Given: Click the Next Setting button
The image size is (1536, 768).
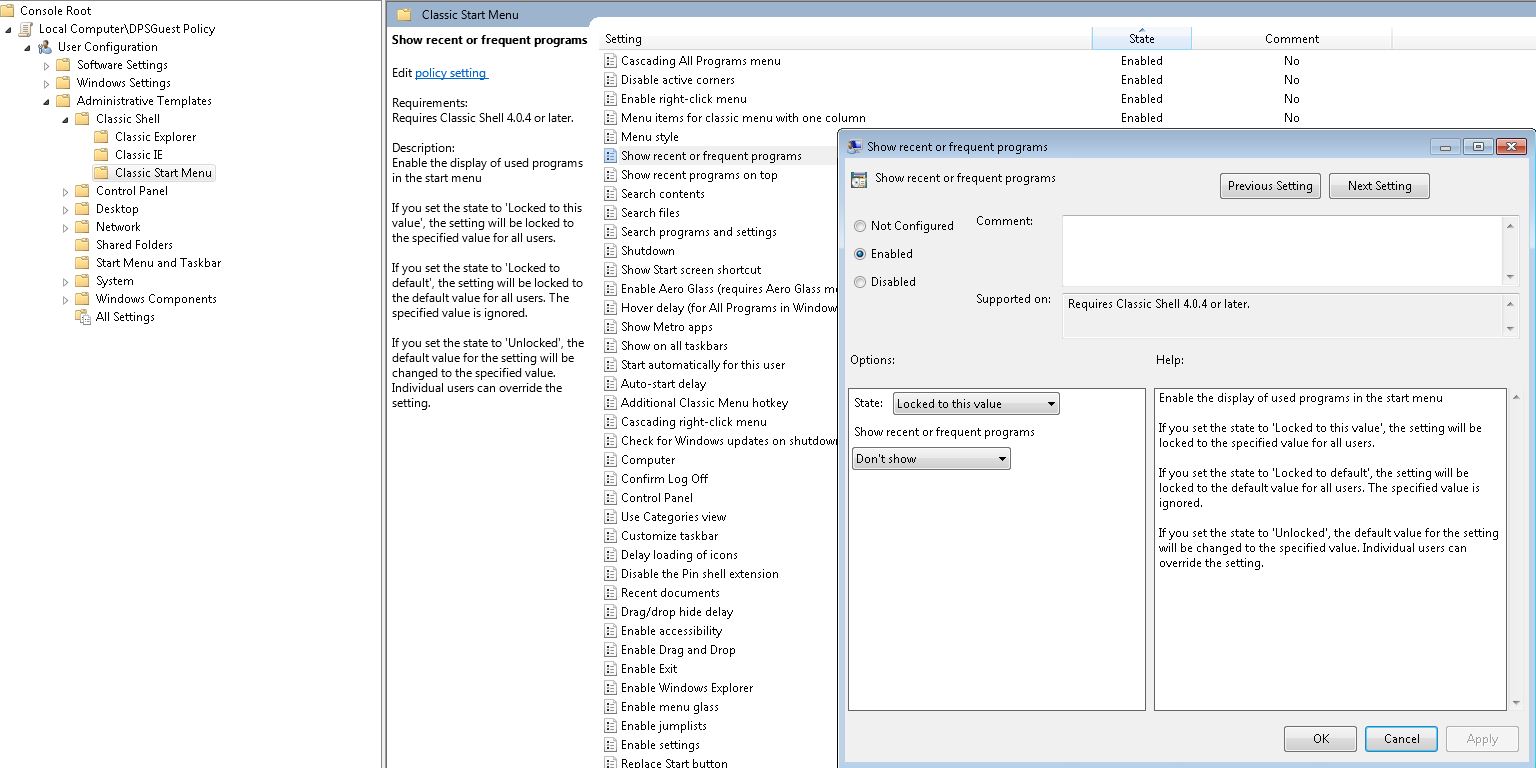Looking at the screenshot, I should click(1378, 186).
